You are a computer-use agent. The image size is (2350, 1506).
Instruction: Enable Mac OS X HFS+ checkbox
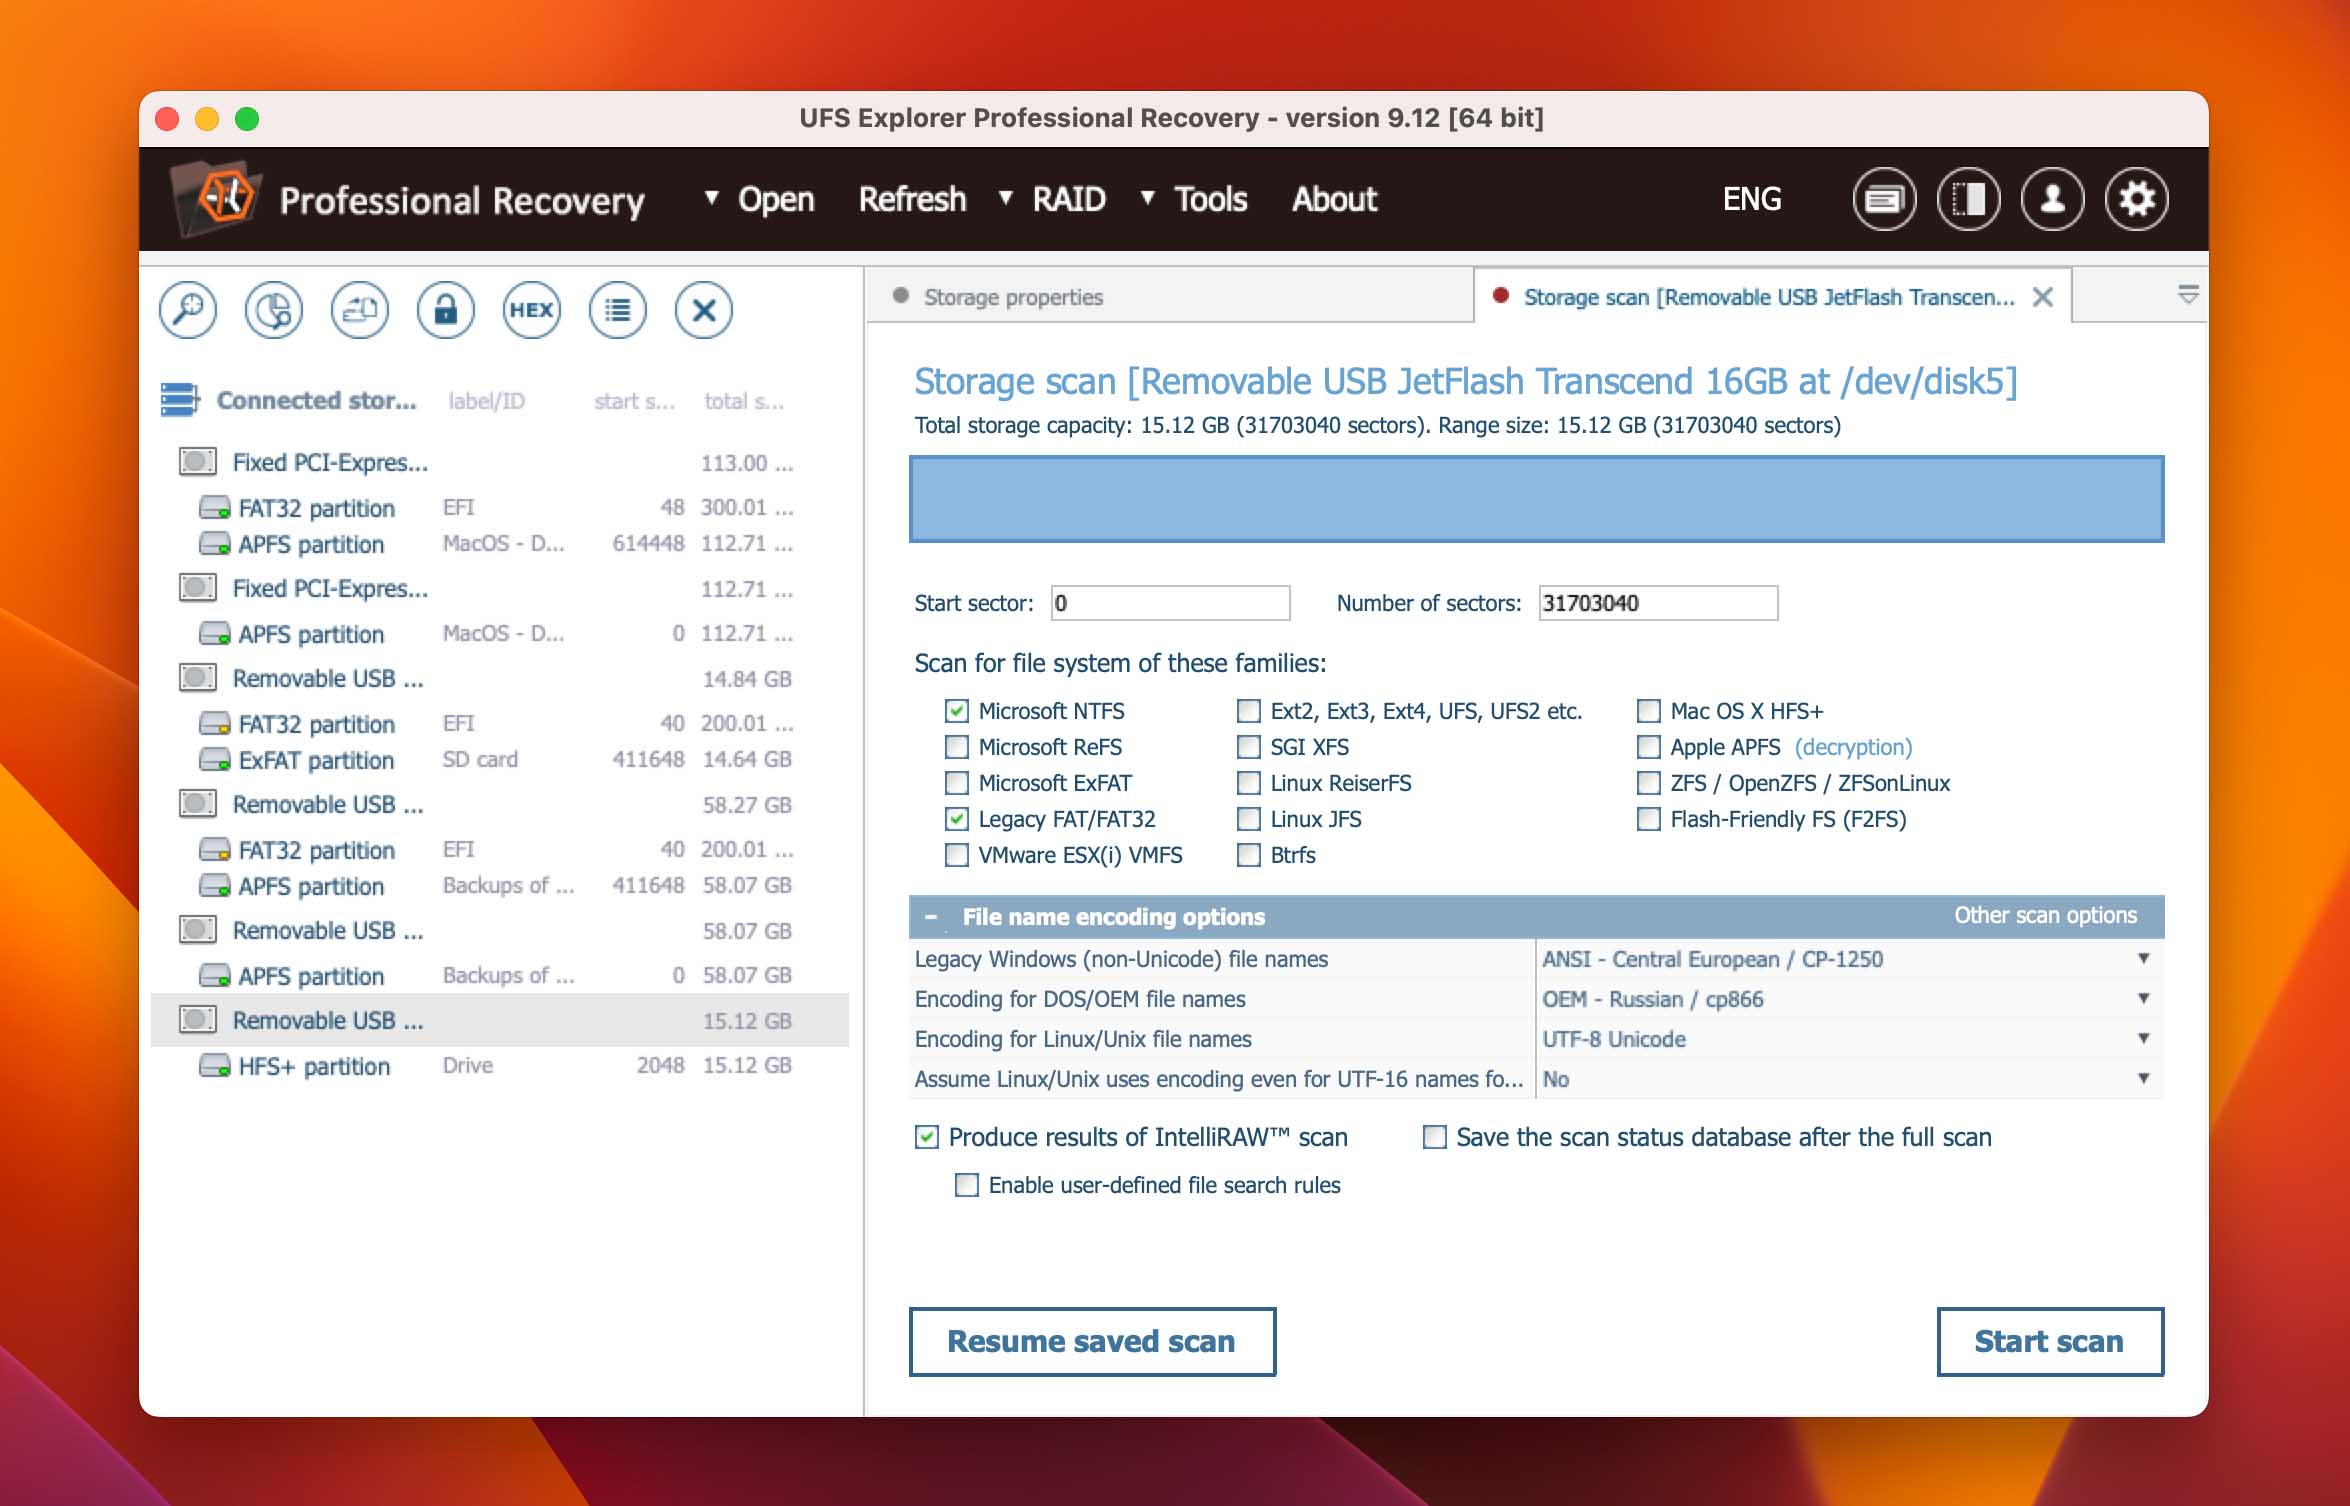coord(1649,711)
